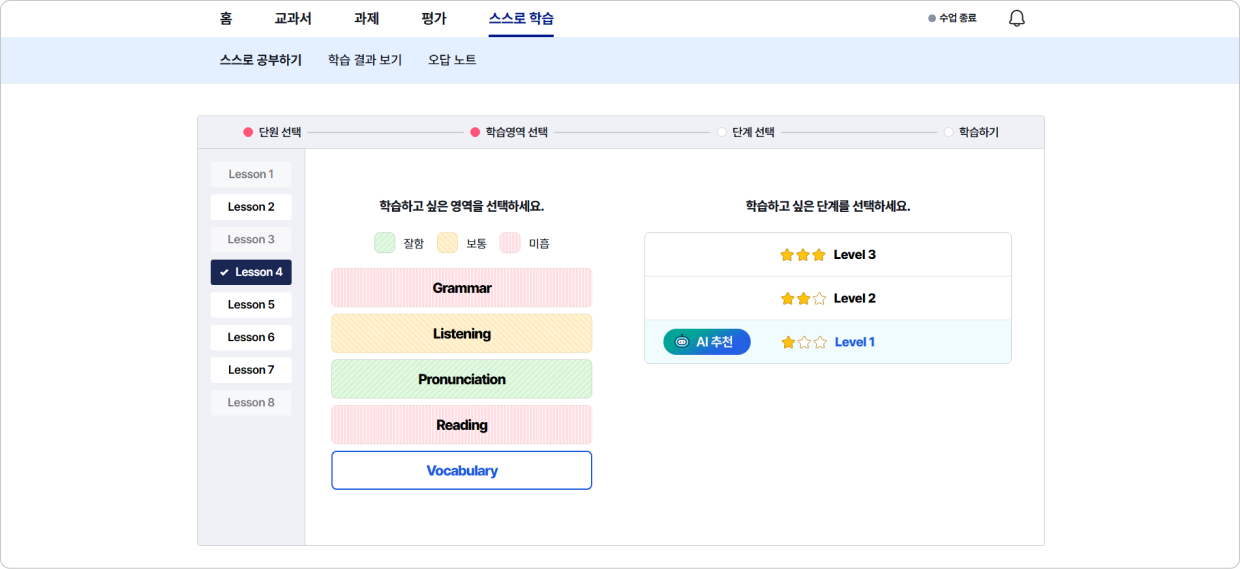Select the 학습하기 step circle
This screenshot has width=1240, height=569.
(x=949, y=132)
